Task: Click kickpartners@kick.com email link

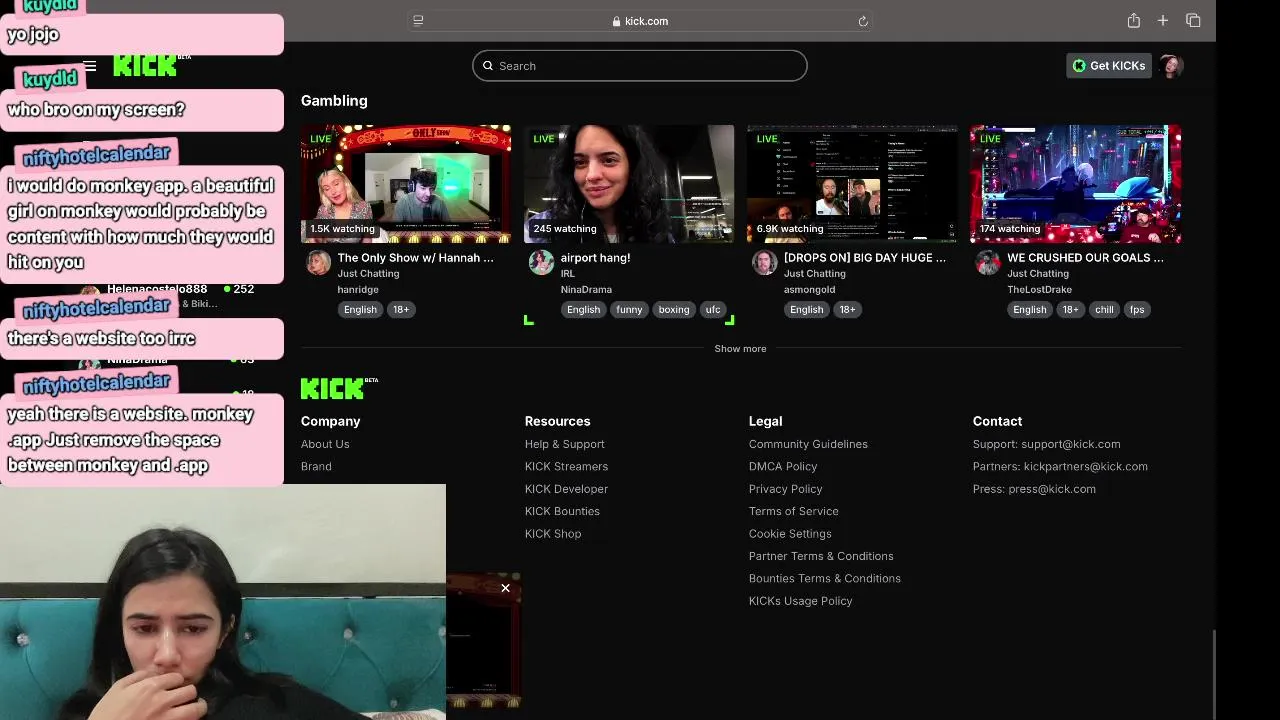Action: pyautogui.click(x=1086, y=467)
